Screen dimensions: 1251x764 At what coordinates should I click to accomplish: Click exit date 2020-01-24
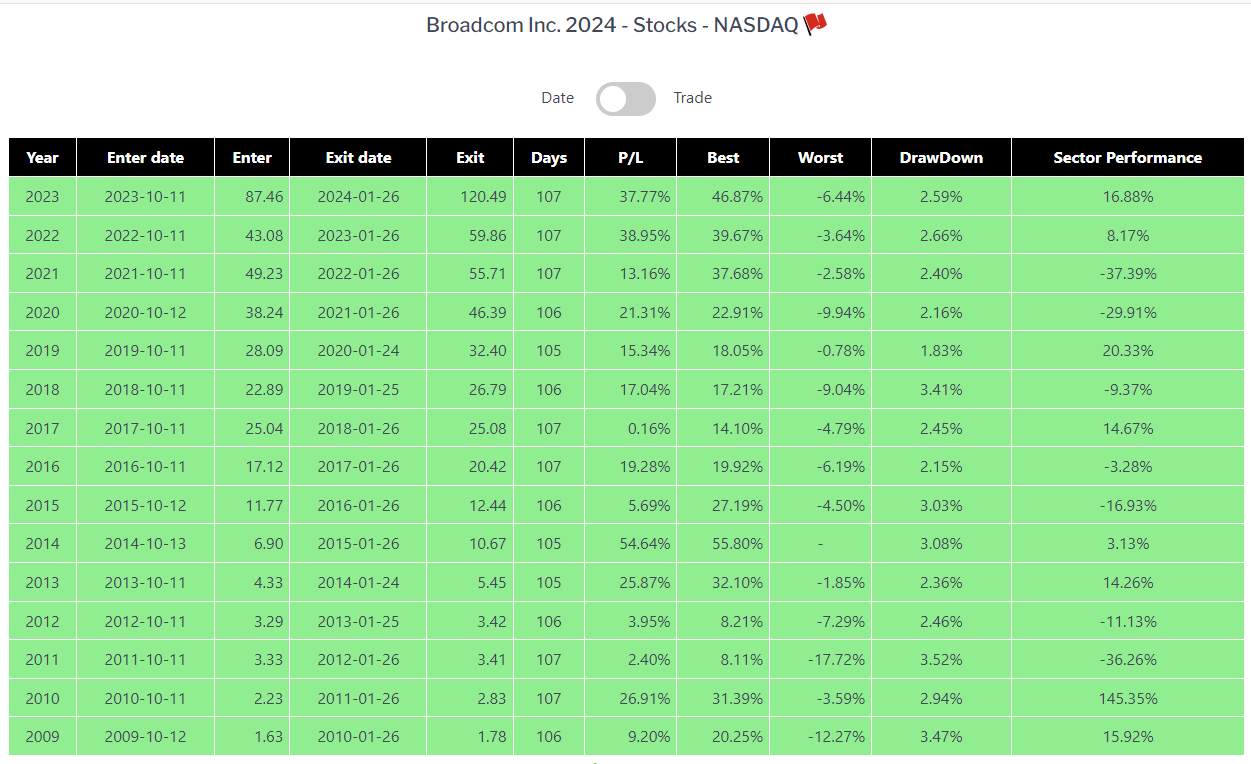point(358,351)
